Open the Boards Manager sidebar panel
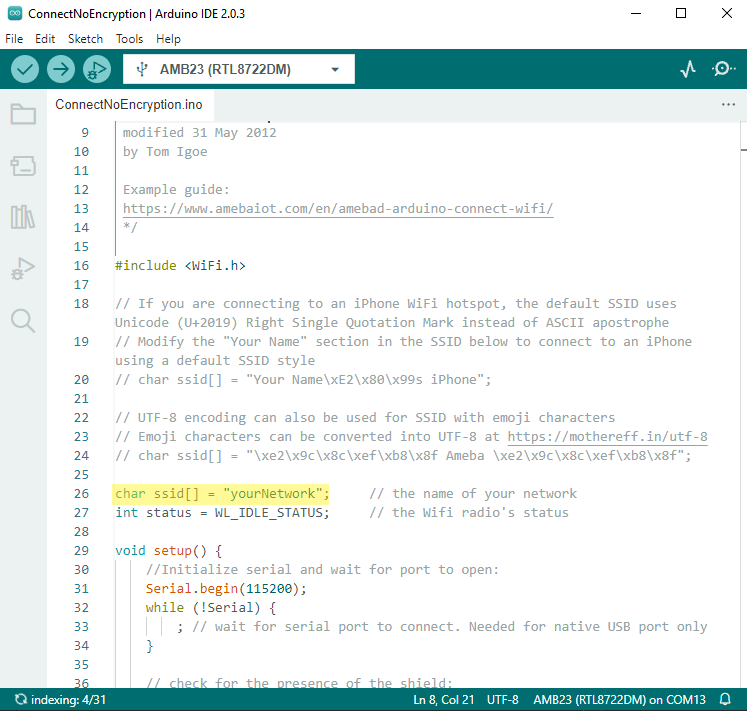Viewport: 747px width, 711px height. pyautogui.click(x=23, y=166)
